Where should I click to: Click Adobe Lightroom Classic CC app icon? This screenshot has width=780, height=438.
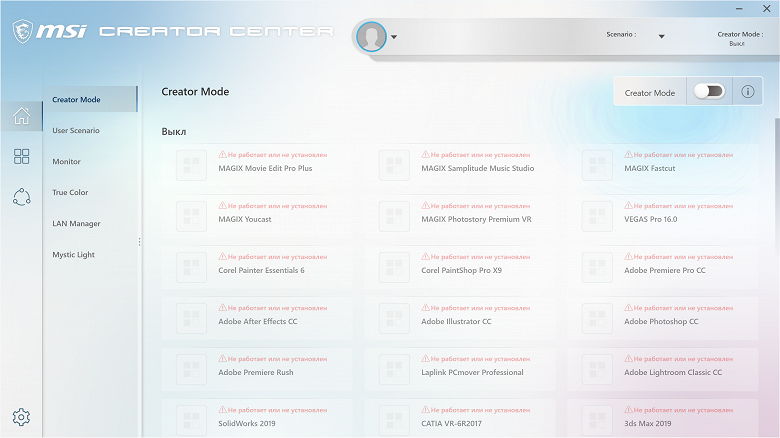click(x=597, y=369)
